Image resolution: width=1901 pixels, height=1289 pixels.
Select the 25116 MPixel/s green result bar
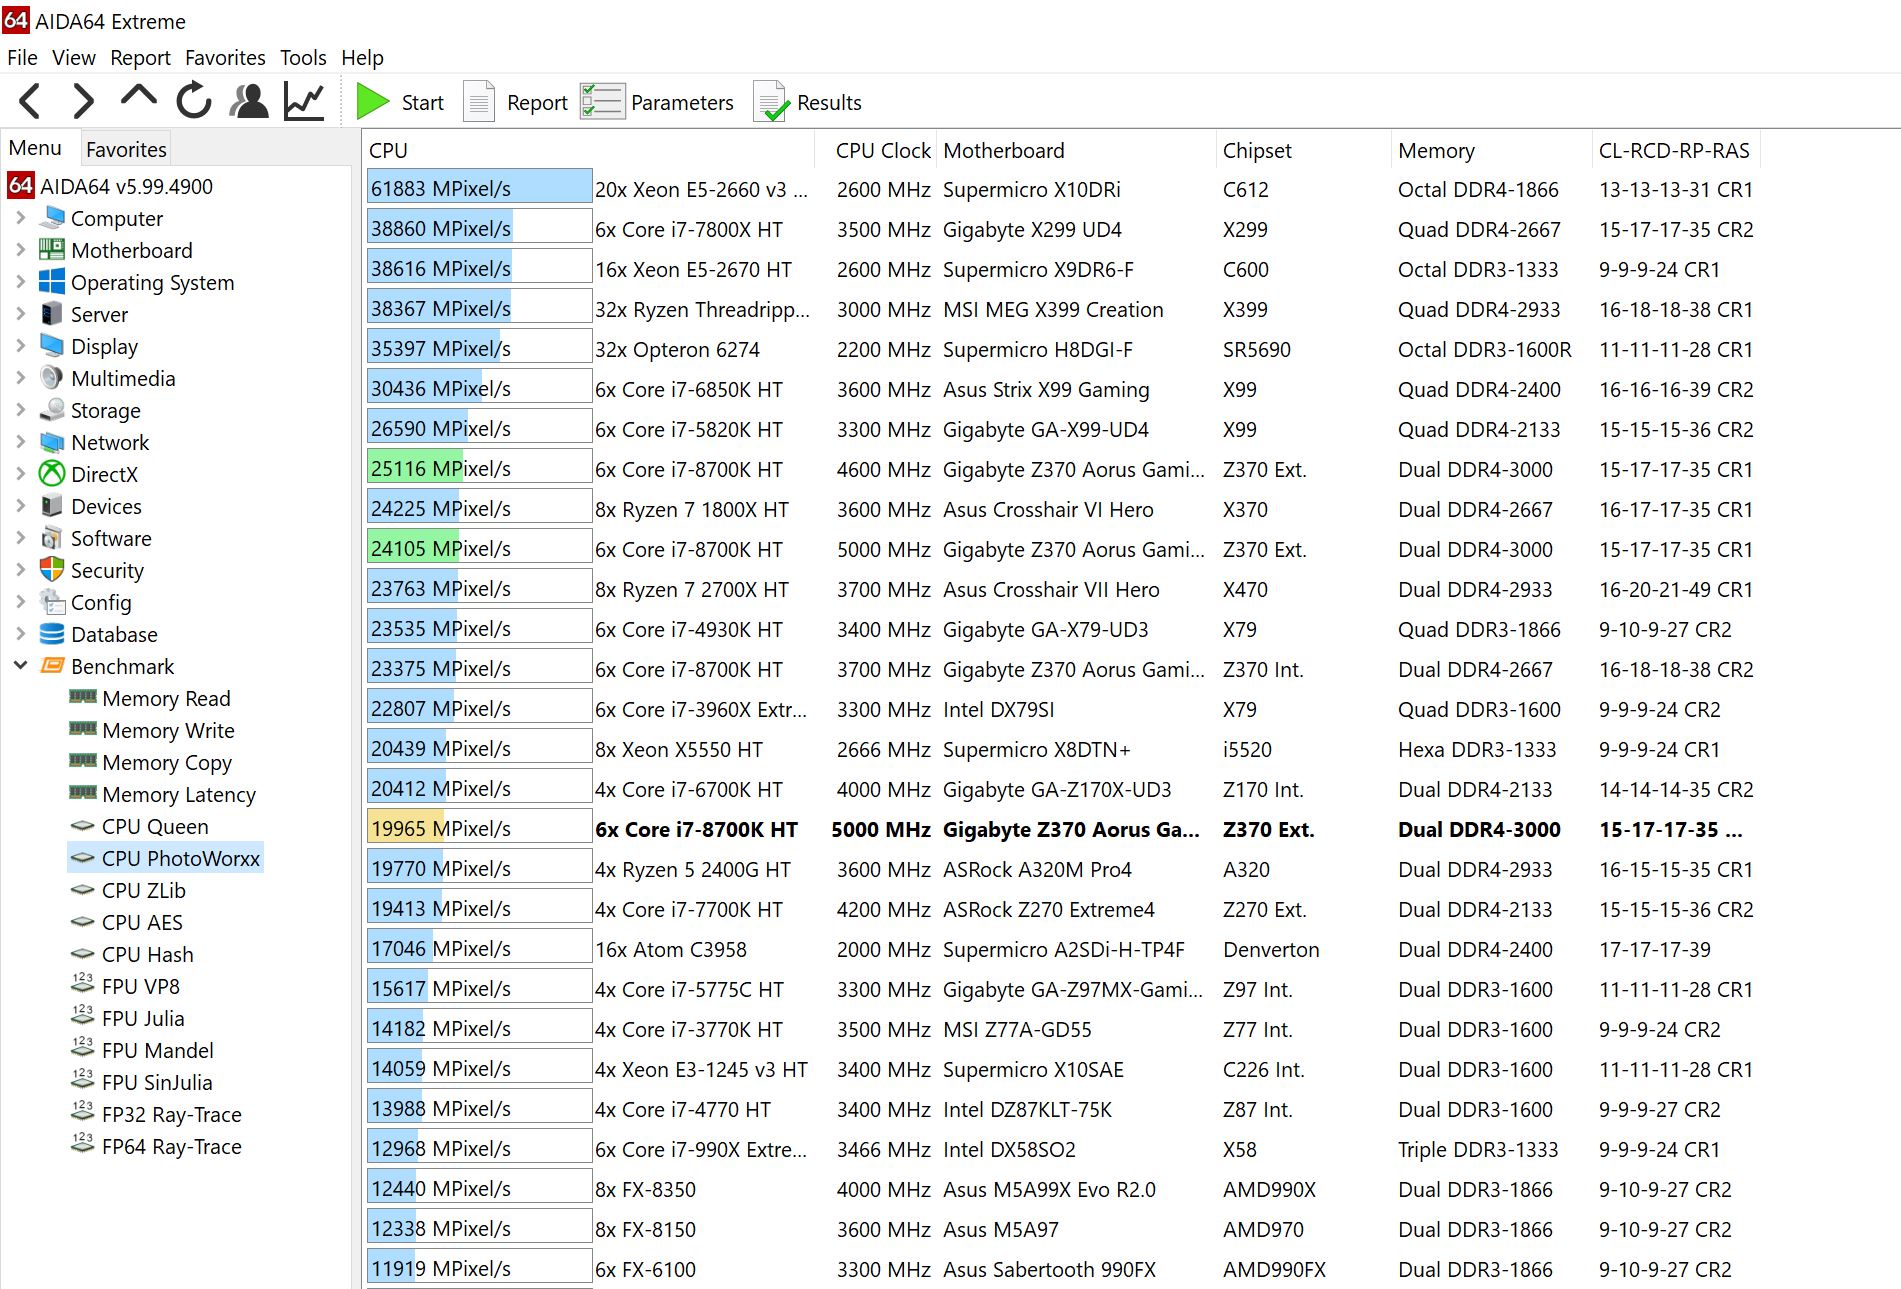coord(479,468)
